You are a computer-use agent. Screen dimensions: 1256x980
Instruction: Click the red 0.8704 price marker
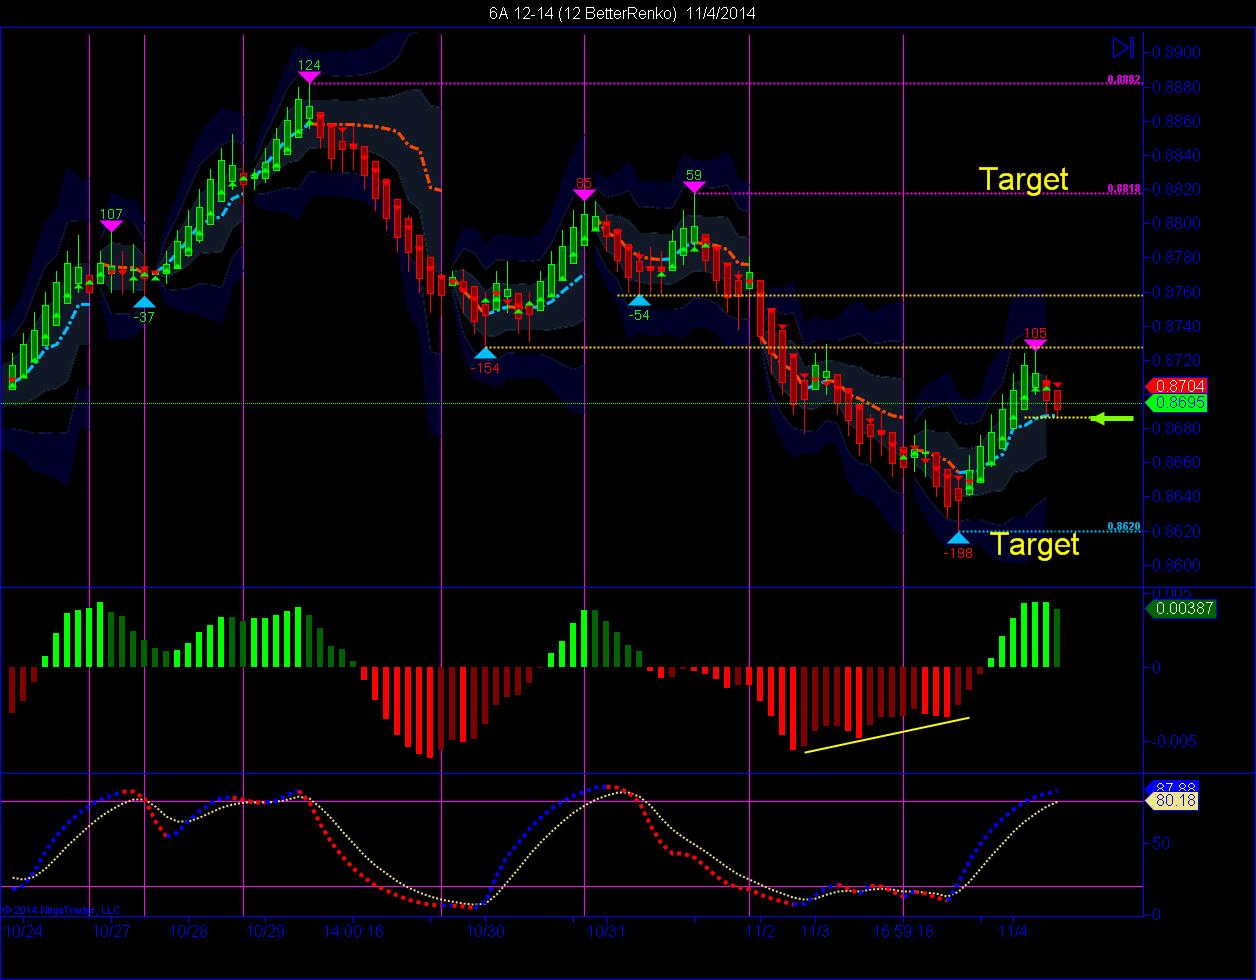click(1175, 385)
